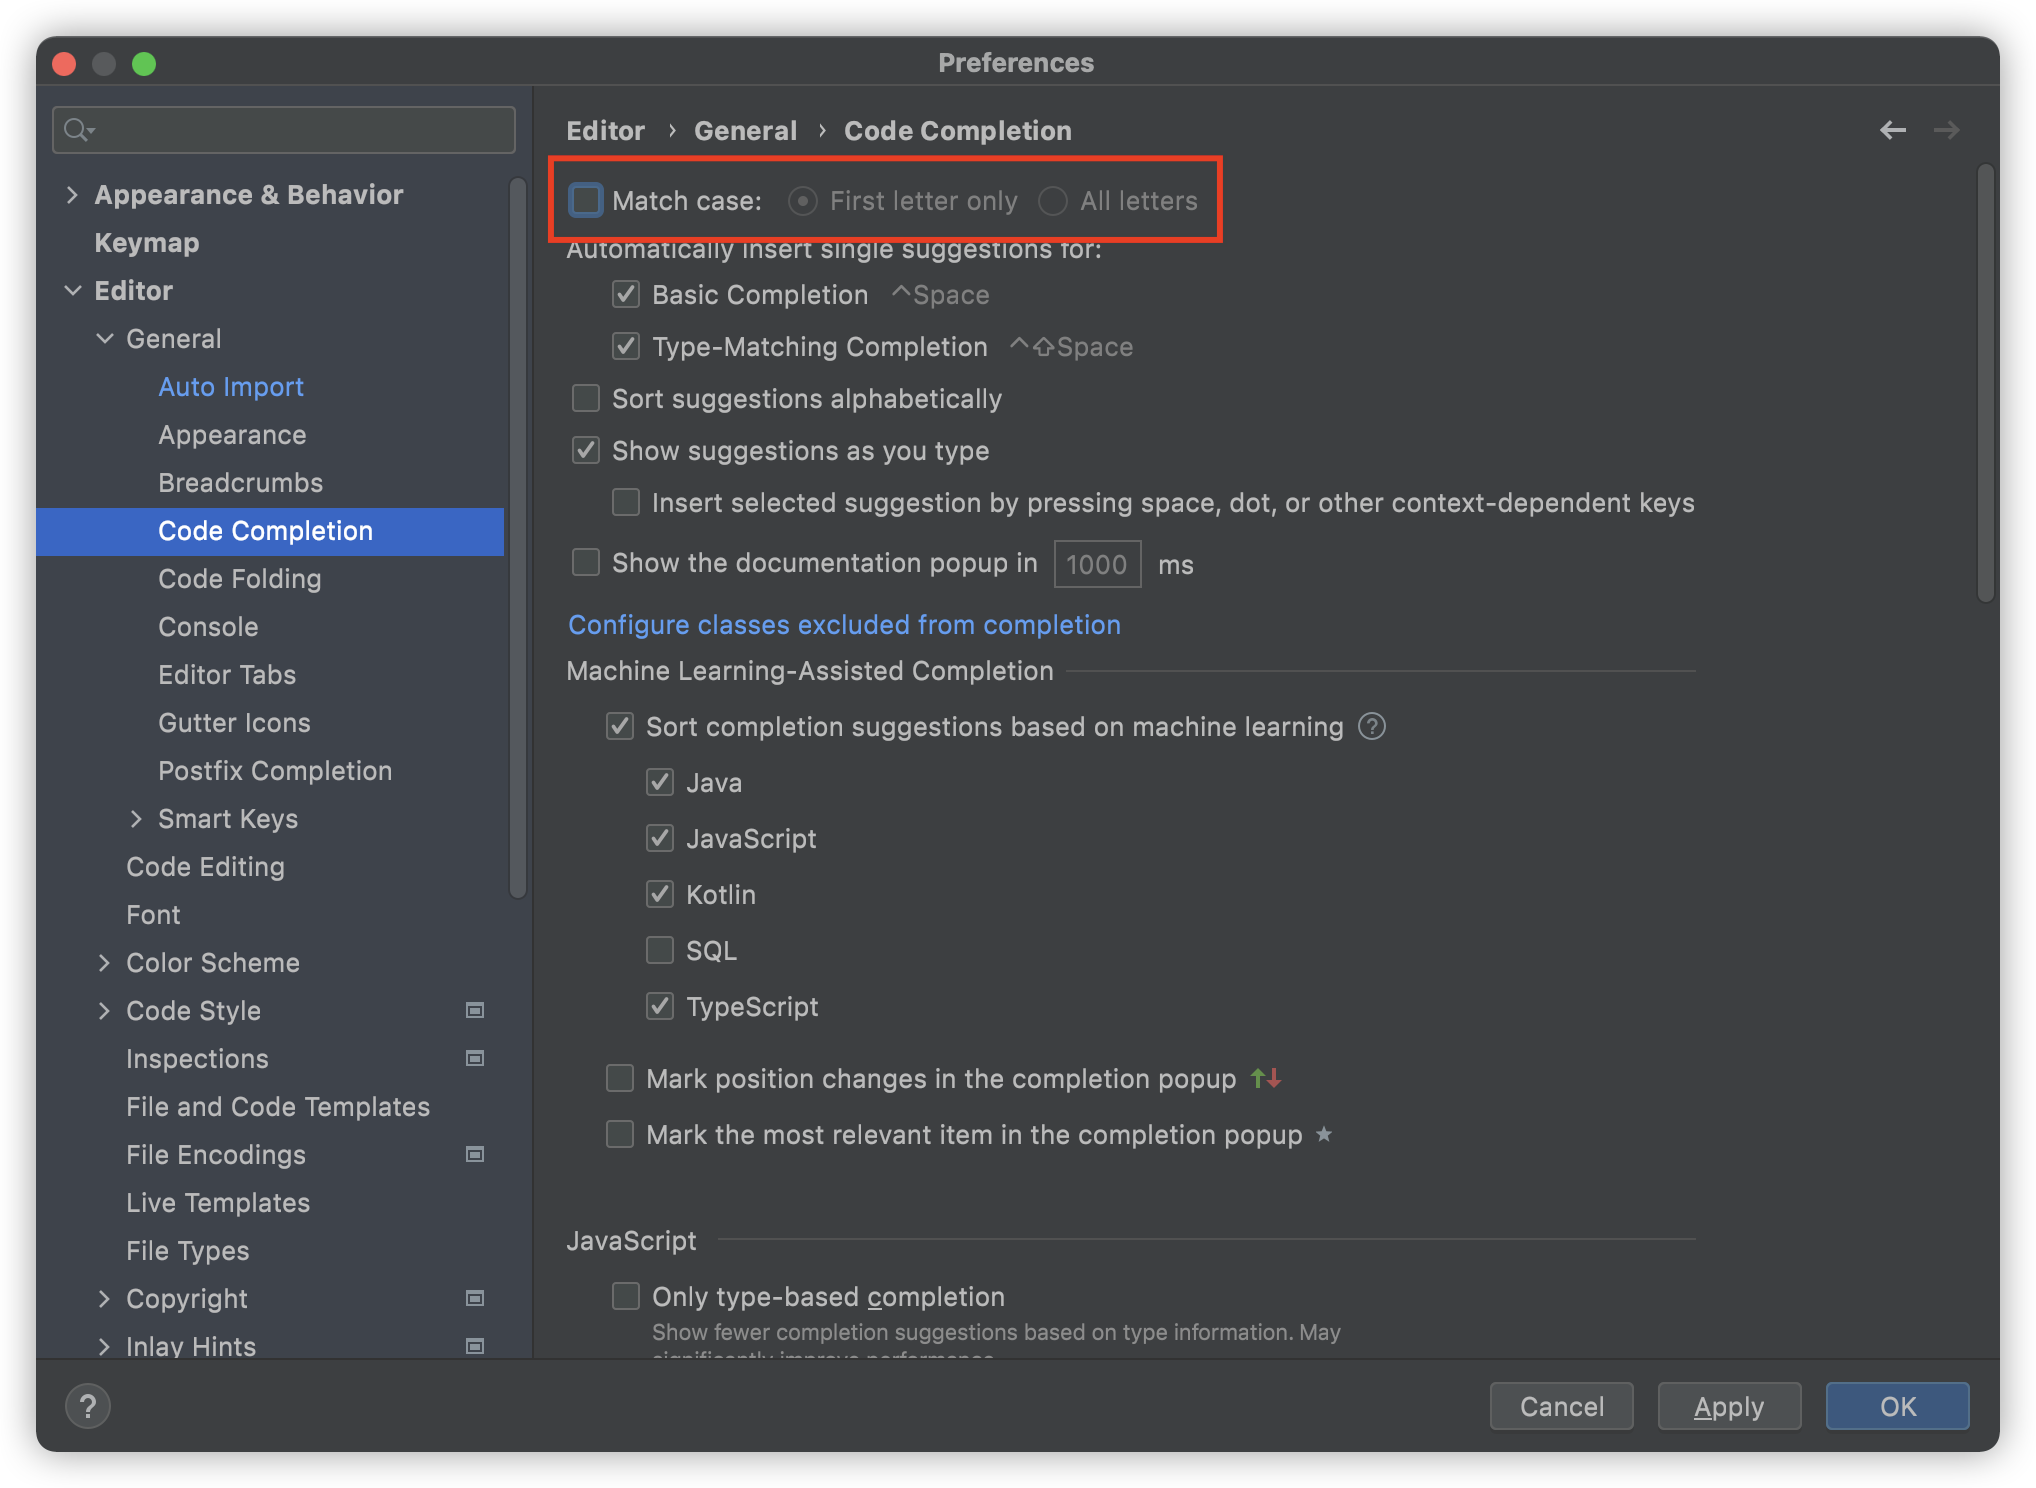Uncheck Java machine learning completion
The height and width of the screenshot is (1488, 2036).
click(660, 782)
